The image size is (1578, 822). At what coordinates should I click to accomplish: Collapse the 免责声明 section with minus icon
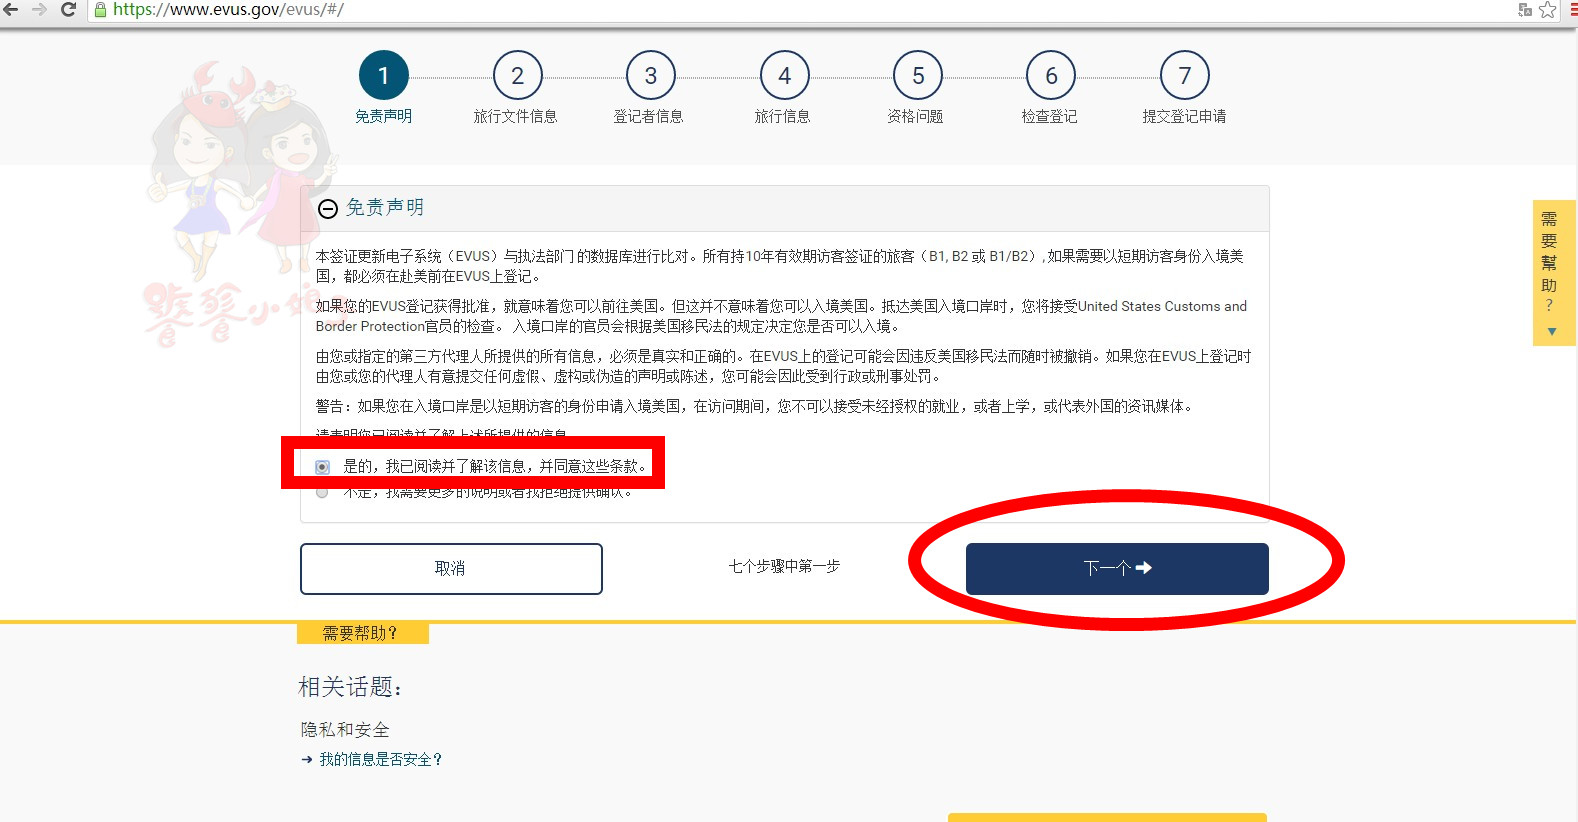tap(327, 208)
